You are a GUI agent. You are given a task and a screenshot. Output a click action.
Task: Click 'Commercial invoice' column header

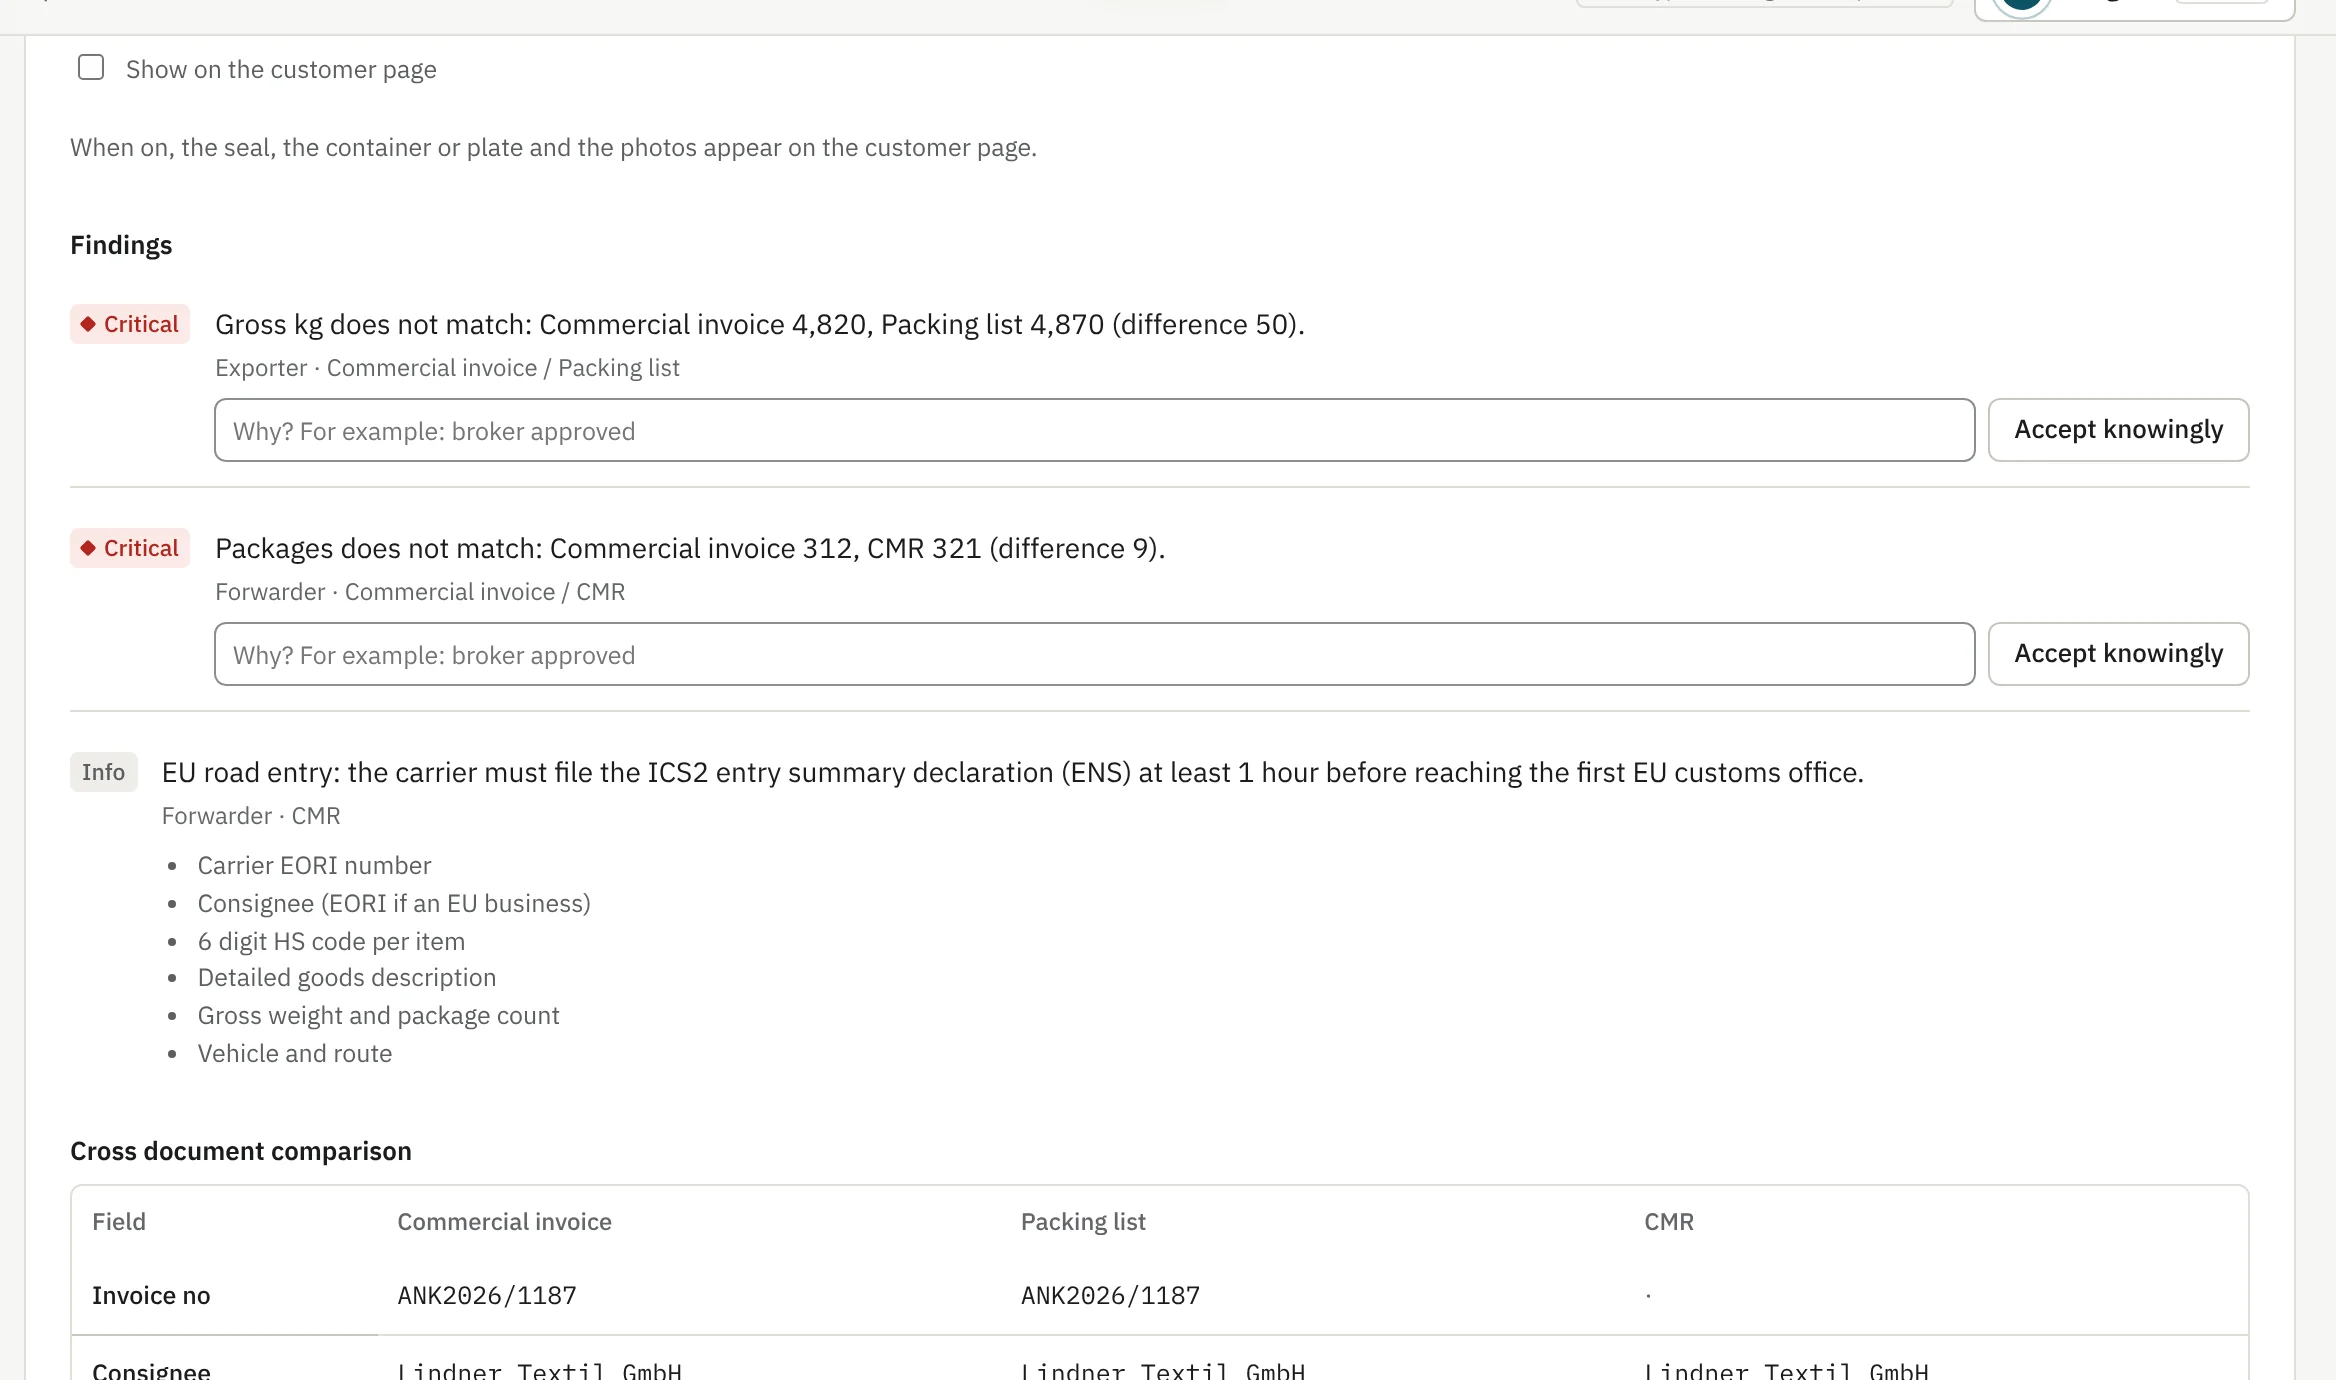click(x=504, y=1222)
